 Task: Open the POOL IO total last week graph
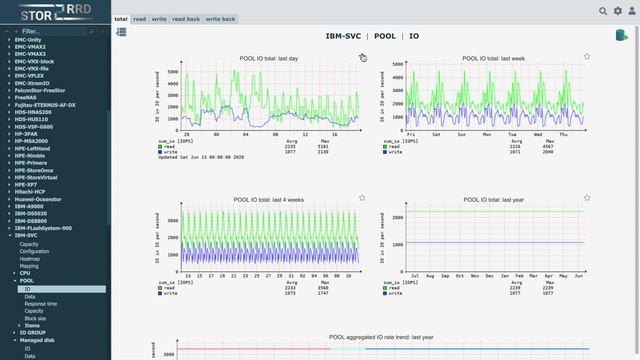coord(484,104)
